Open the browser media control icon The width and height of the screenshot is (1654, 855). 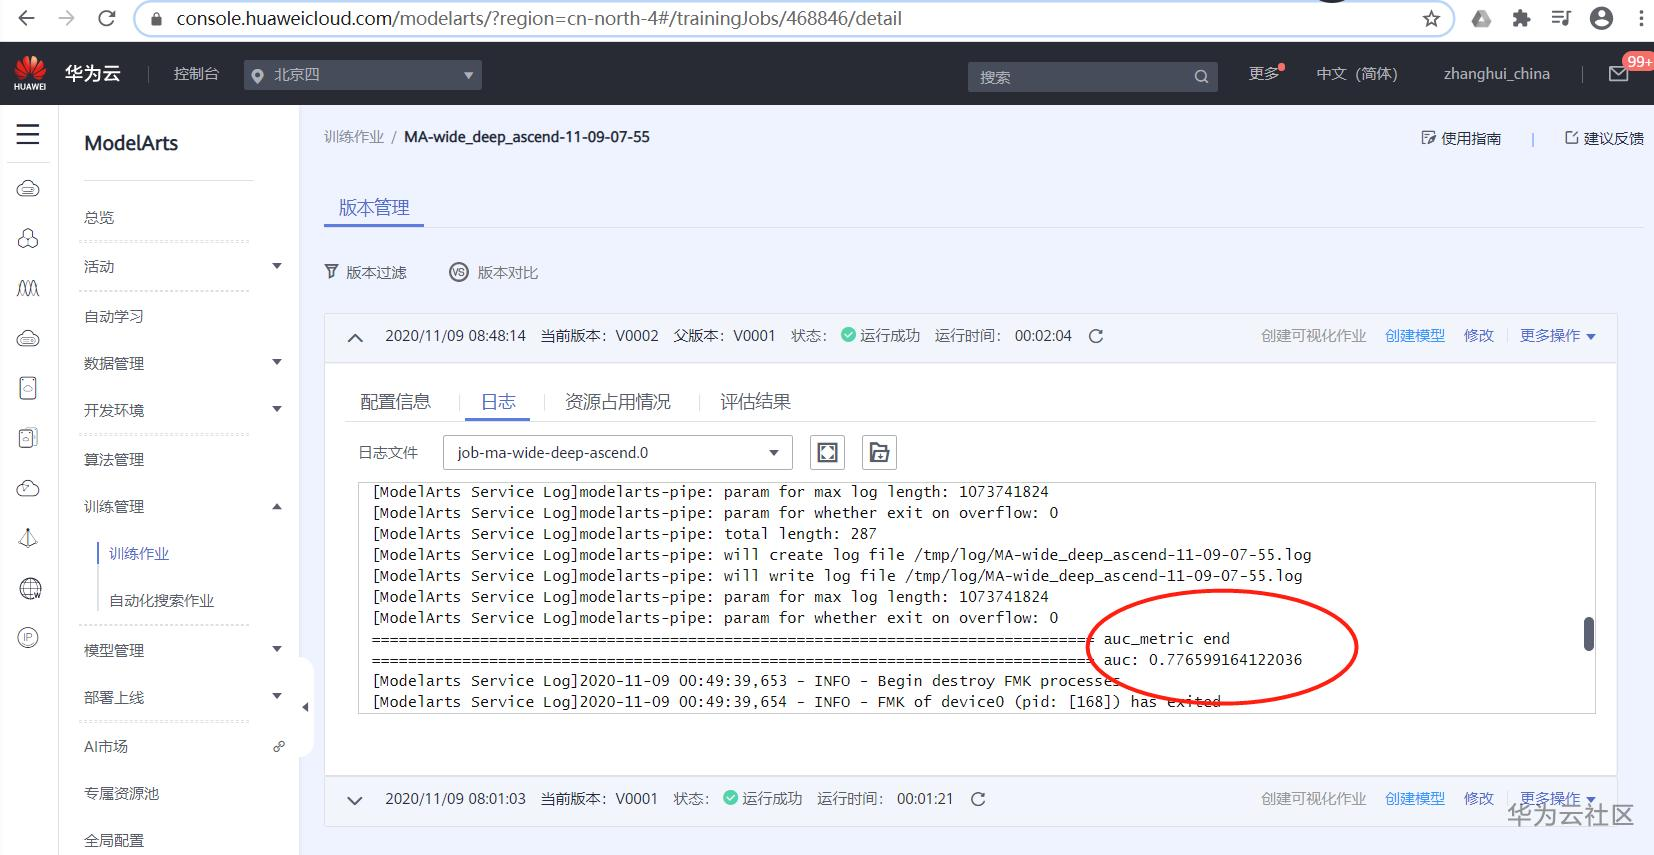point(1561,18)
